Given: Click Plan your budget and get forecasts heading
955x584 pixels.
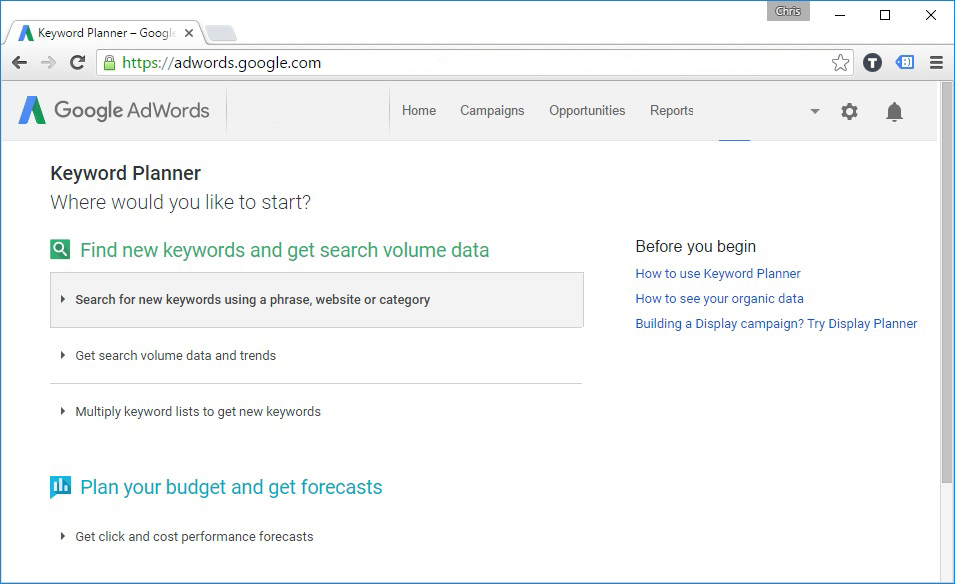Looking at the screenshot, I should (x=231, y=487).
